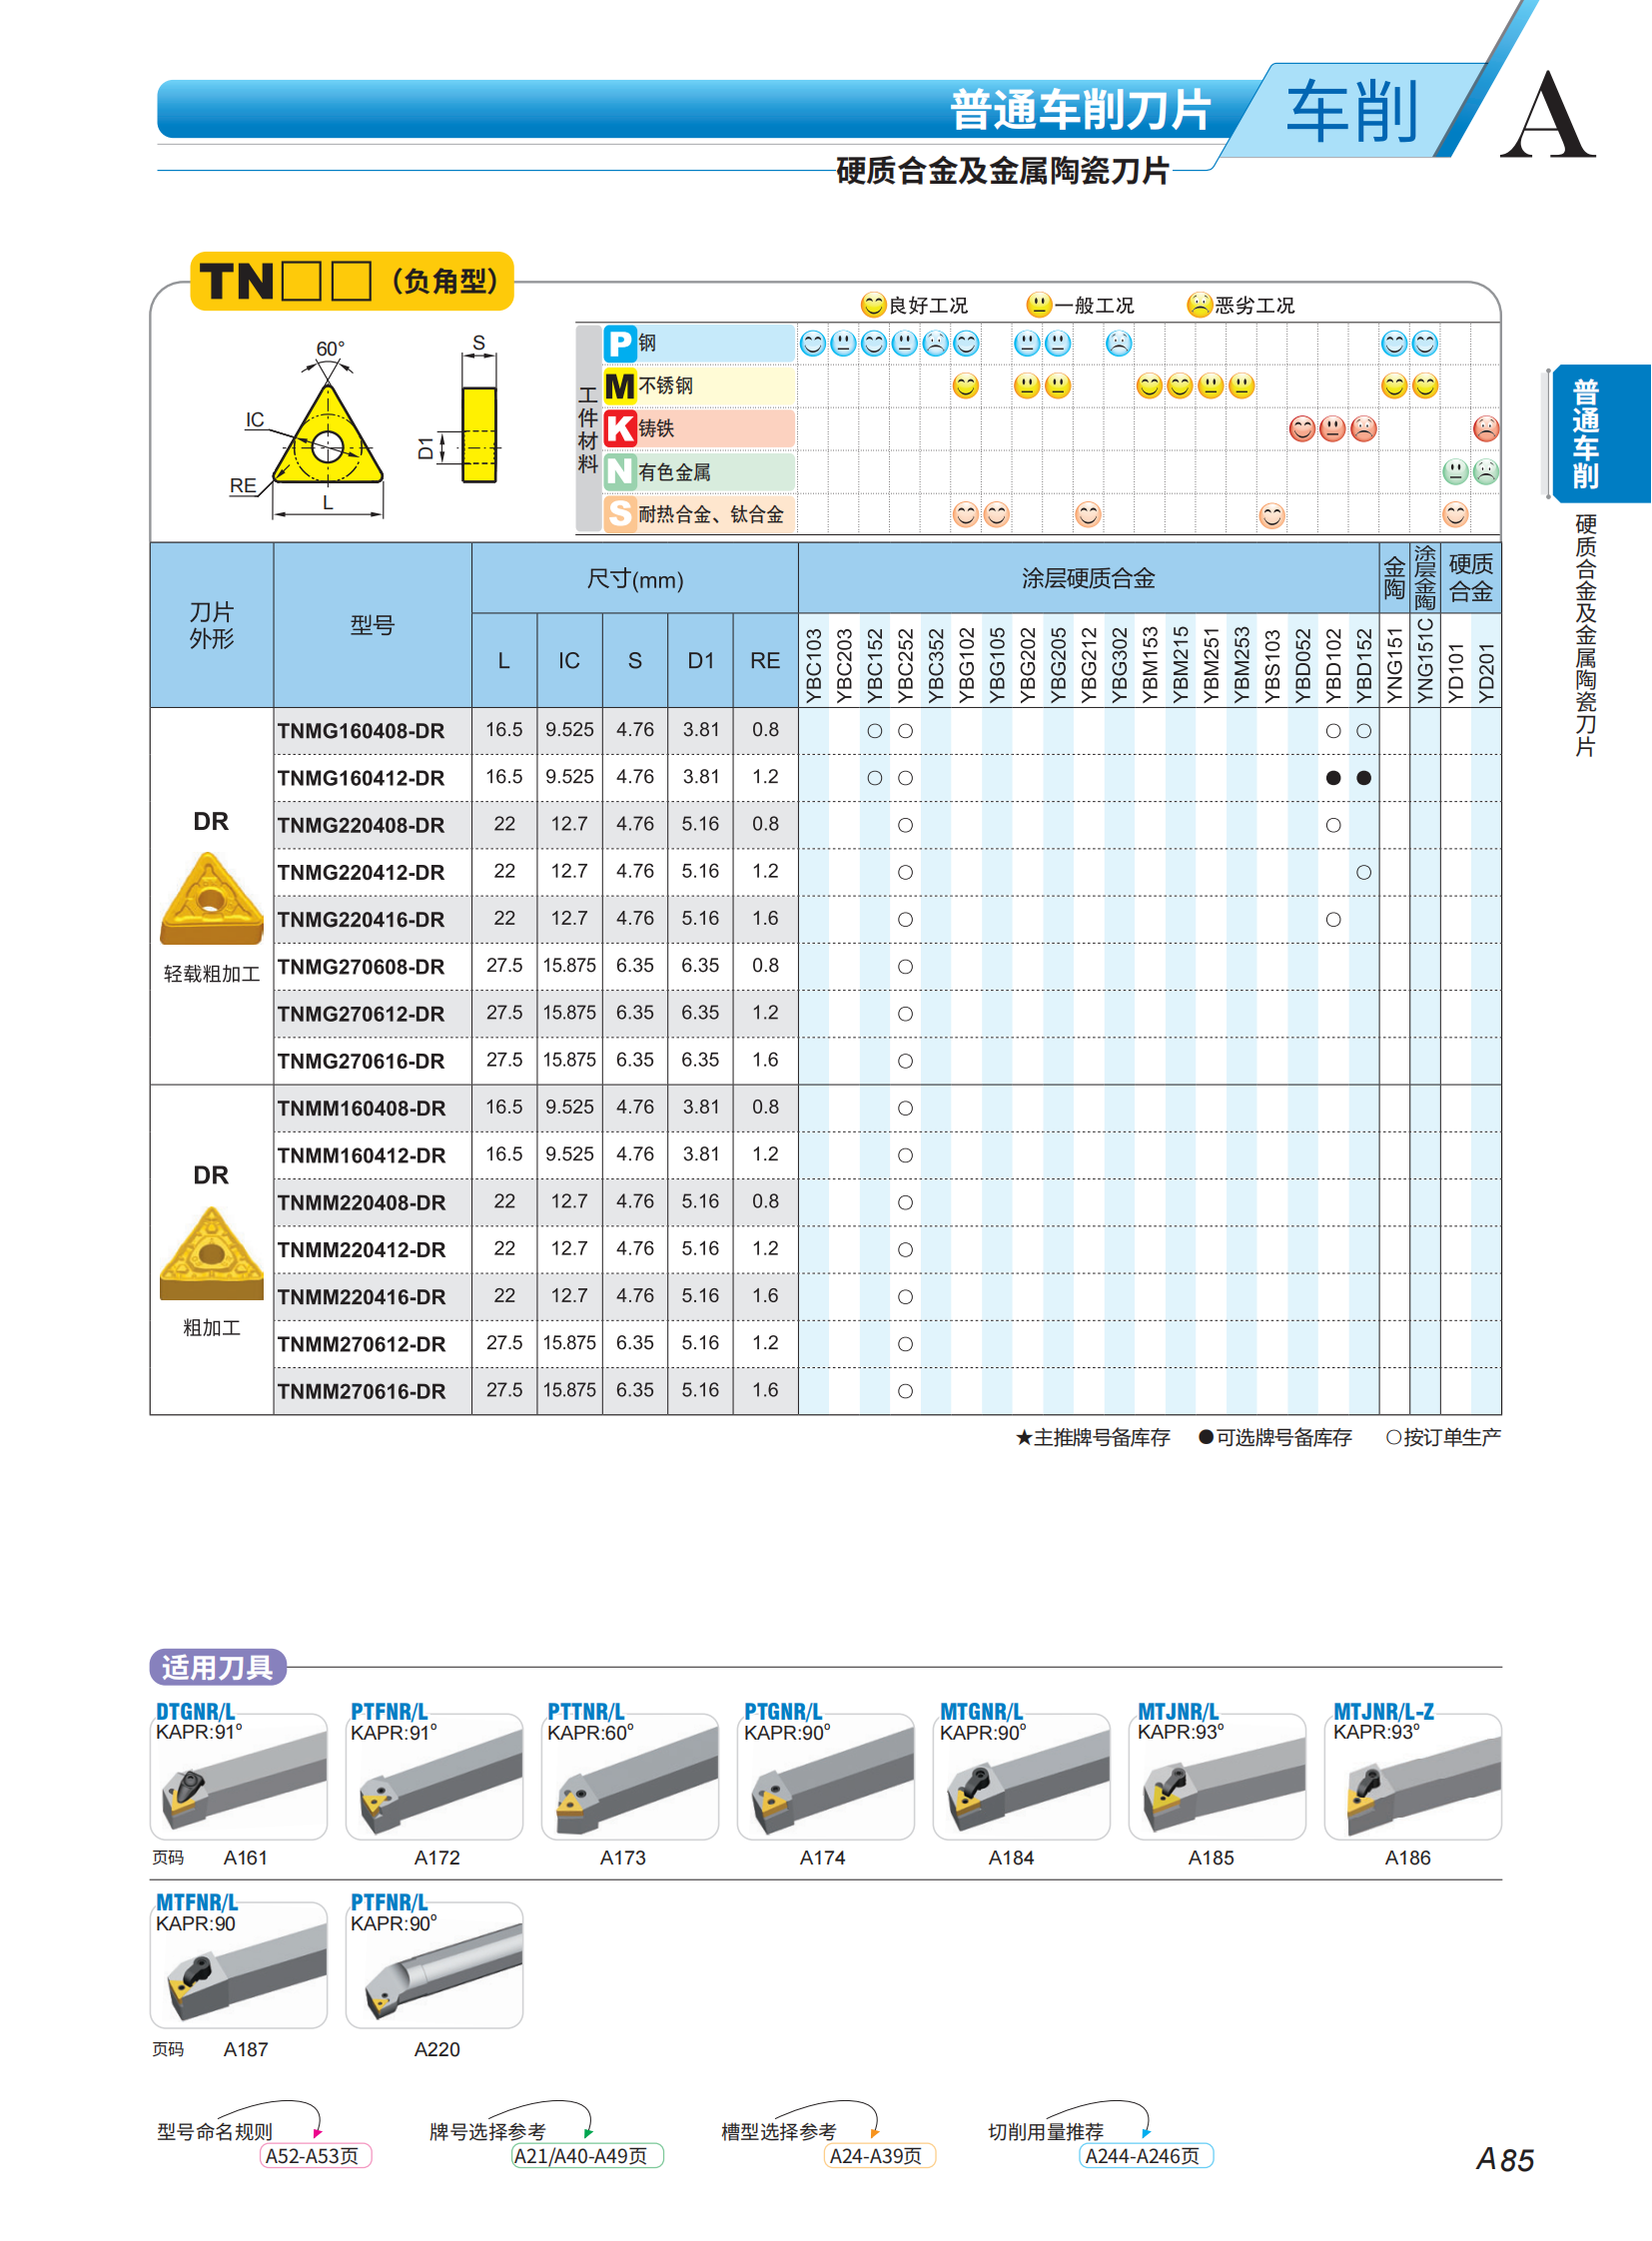Image resolution: width=1652 pixels, height=2241 pixels.
Task: Click the TNMM220416-DR model row label
Action: pyautogui.click(x=362, y=1297)
